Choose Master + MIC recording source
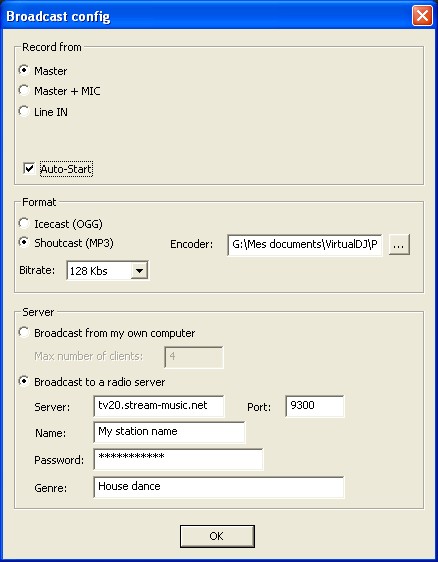 (x=24, y=90)
